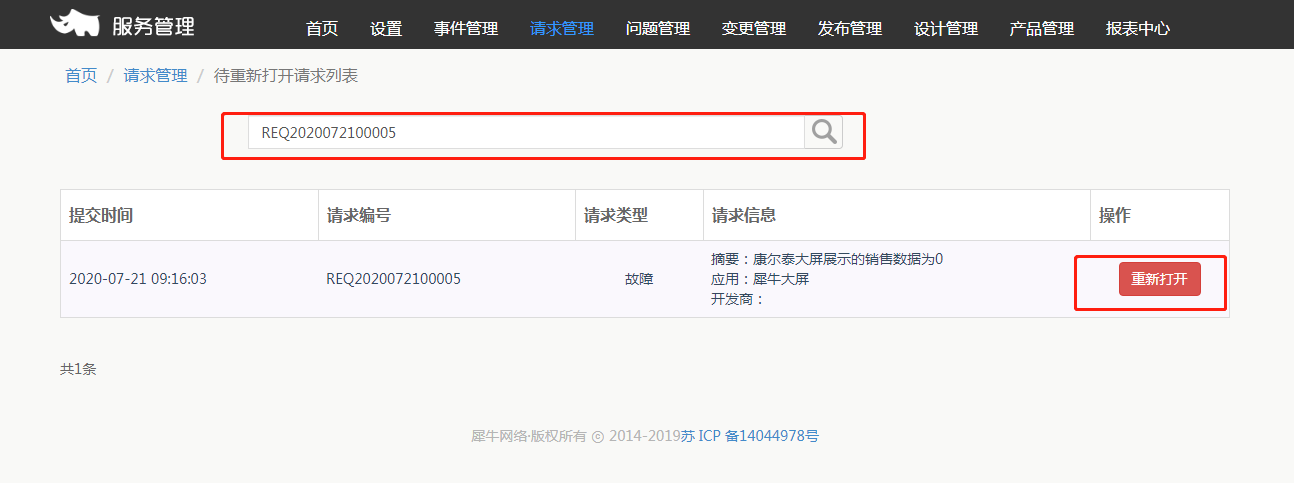Go to 事件管理 menu
Viewport: 1294px width, 483px height.
[x=466, y=29]
